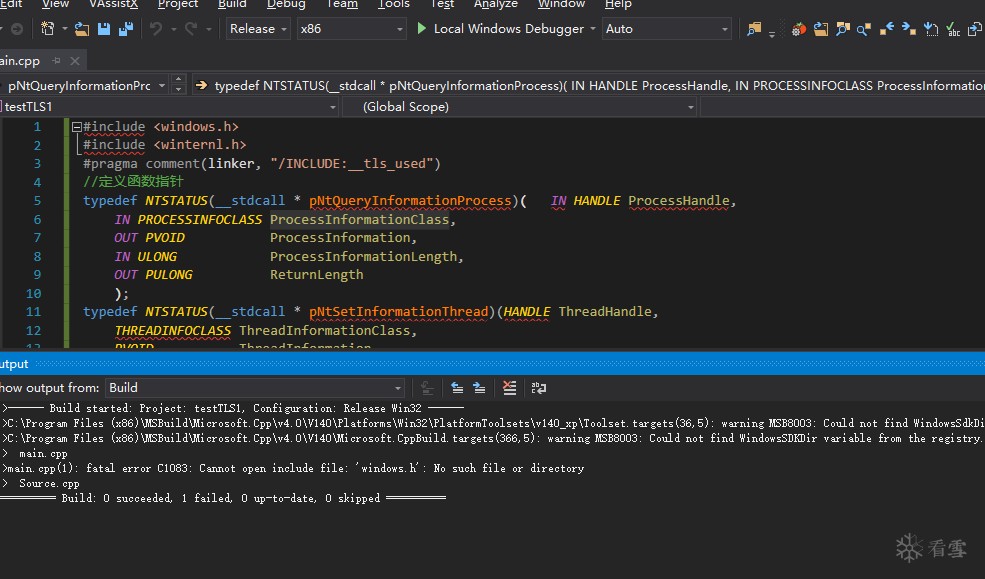Click the spell check abc icon
985x579 pixels.
(953, 29)
